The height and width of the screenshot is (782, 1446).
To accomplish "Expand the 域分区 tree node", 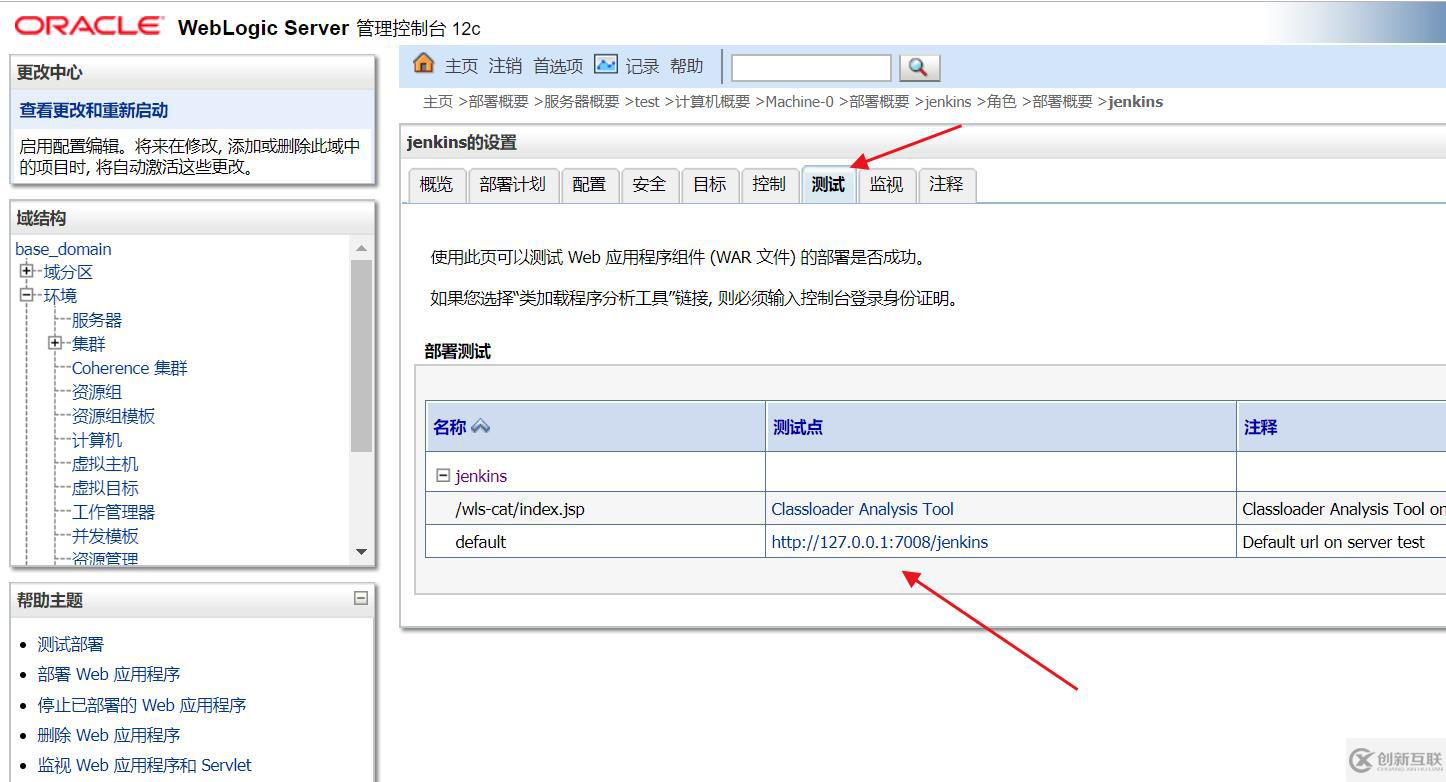I will (27, 271).
